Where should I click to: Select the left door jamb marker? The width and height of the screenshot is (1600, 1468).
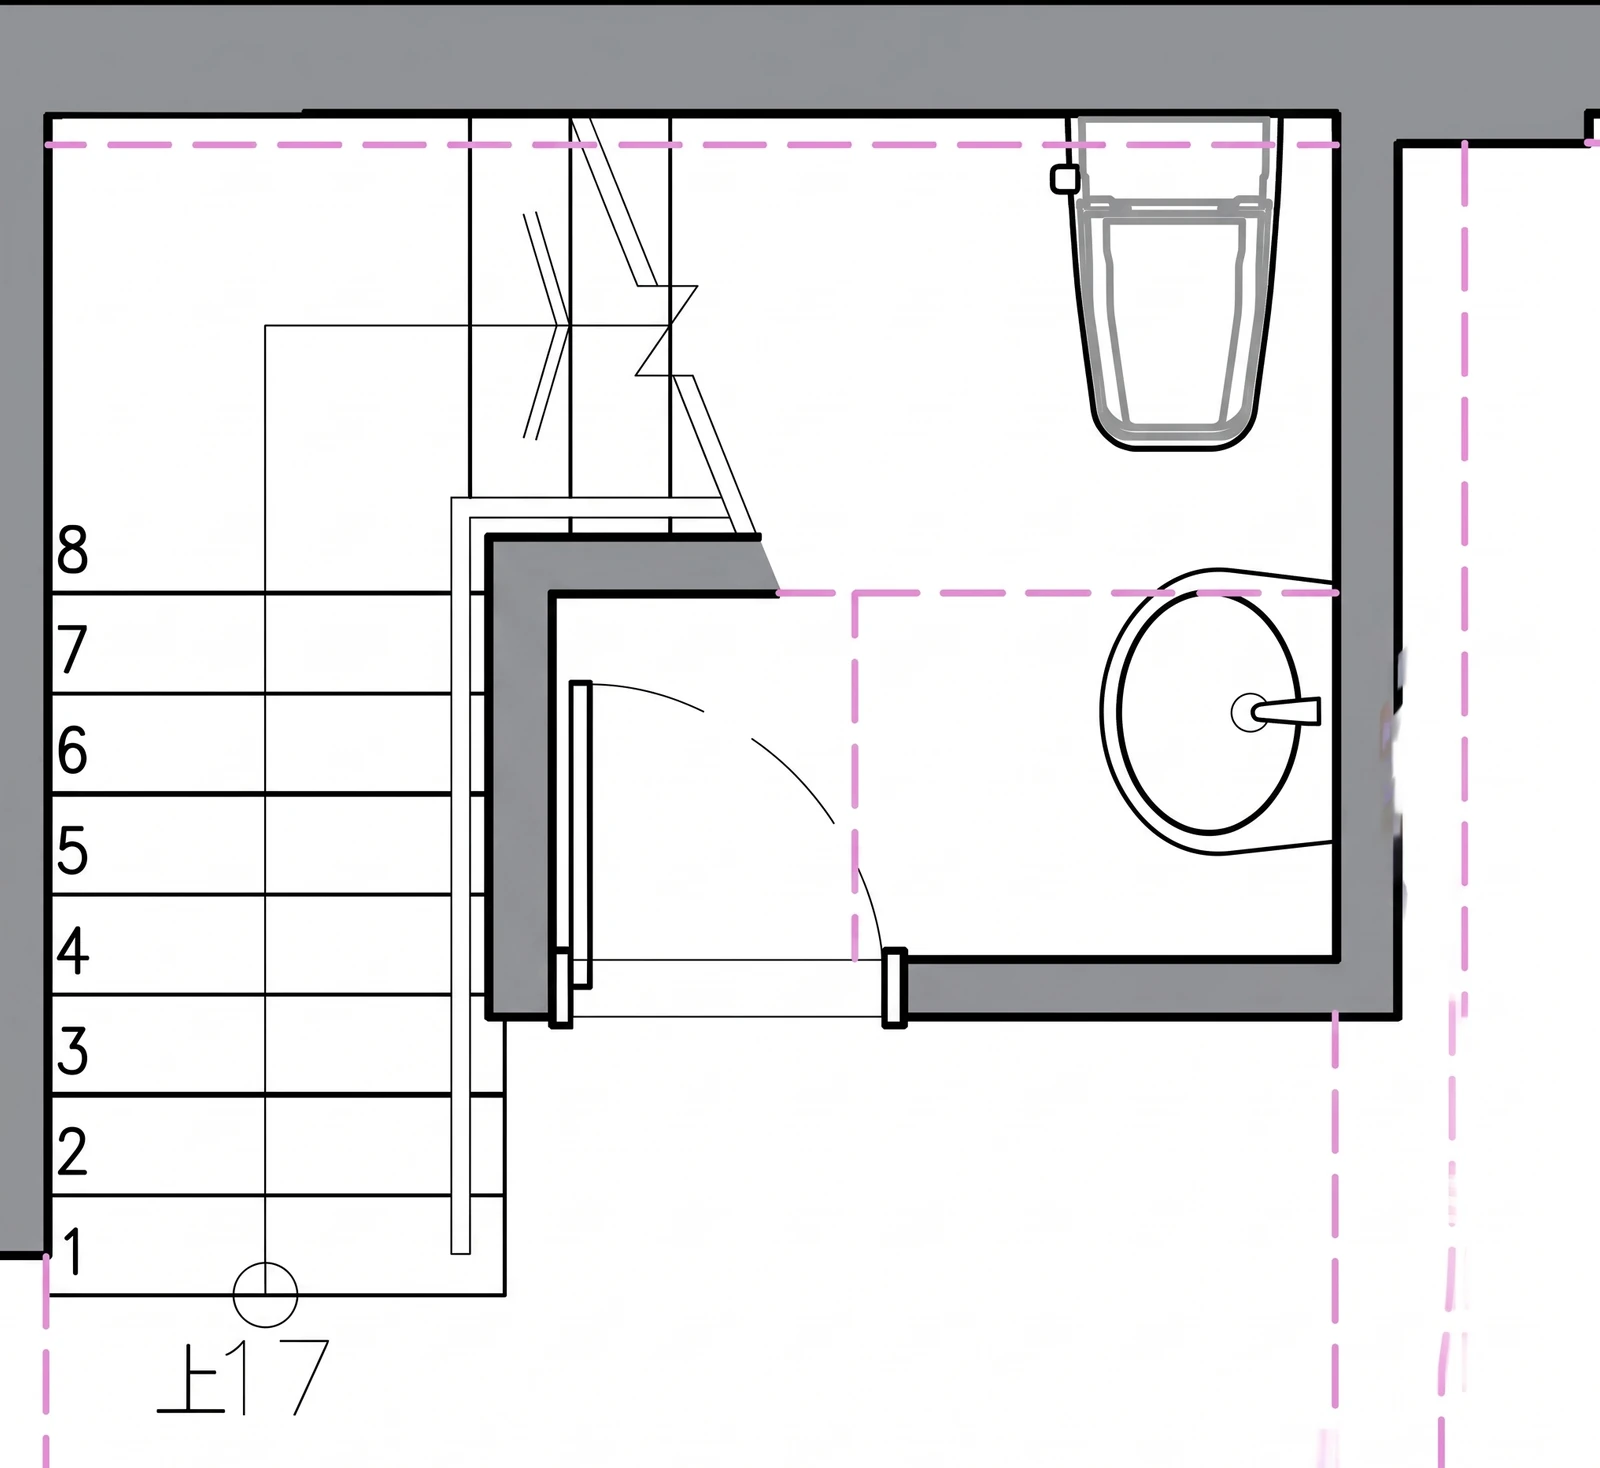pos(562,988)
